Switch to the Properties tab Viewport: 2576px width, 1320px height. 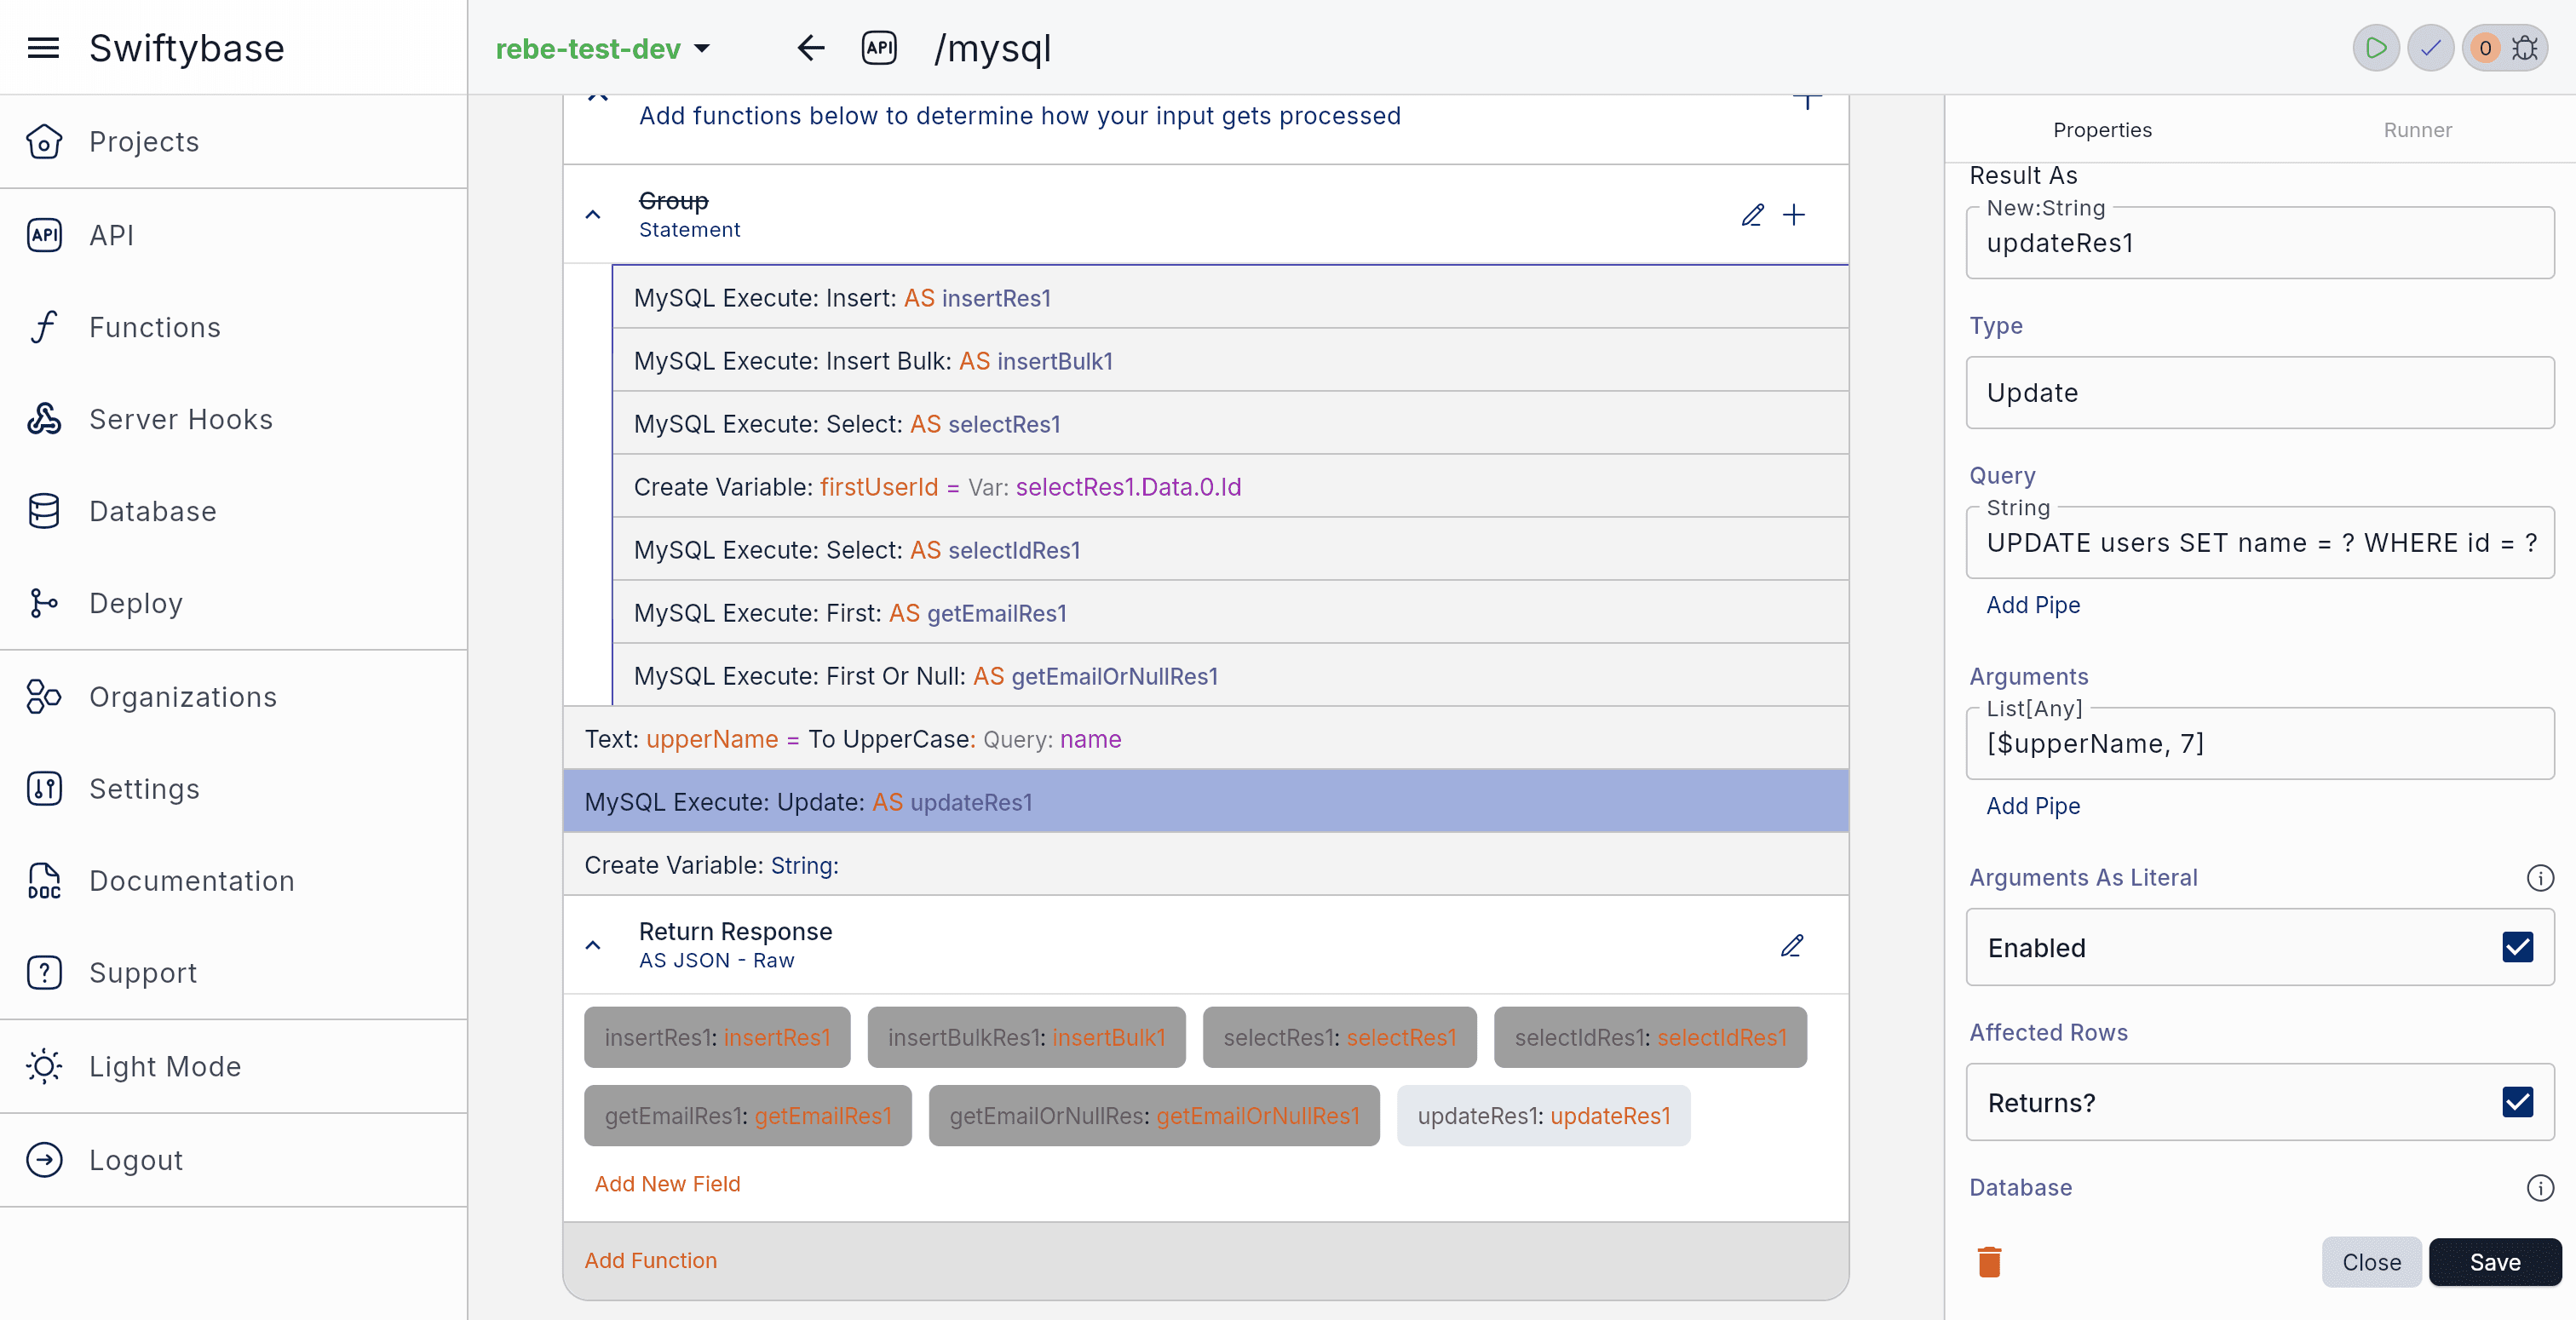[x=2102, y=130]
